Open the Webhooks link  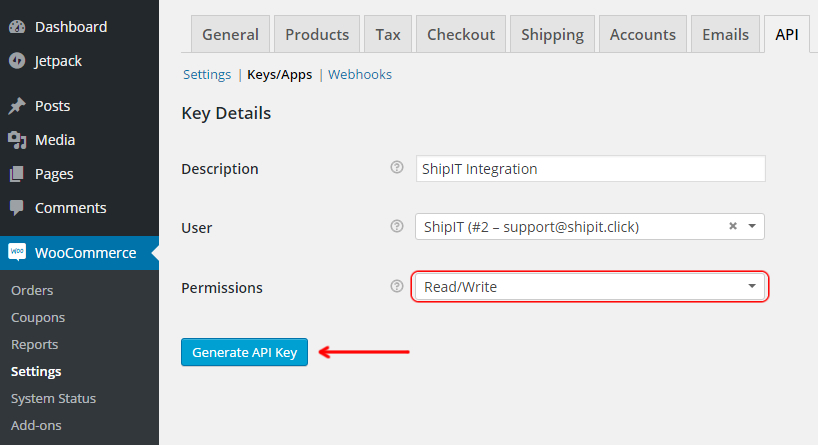click(360, 75)
